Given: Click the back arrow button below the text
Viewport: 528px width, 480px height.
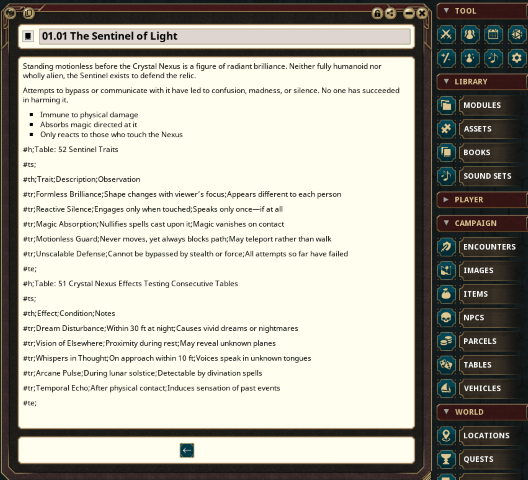Looking at the screenshot, I should click(x=187, y=450).
